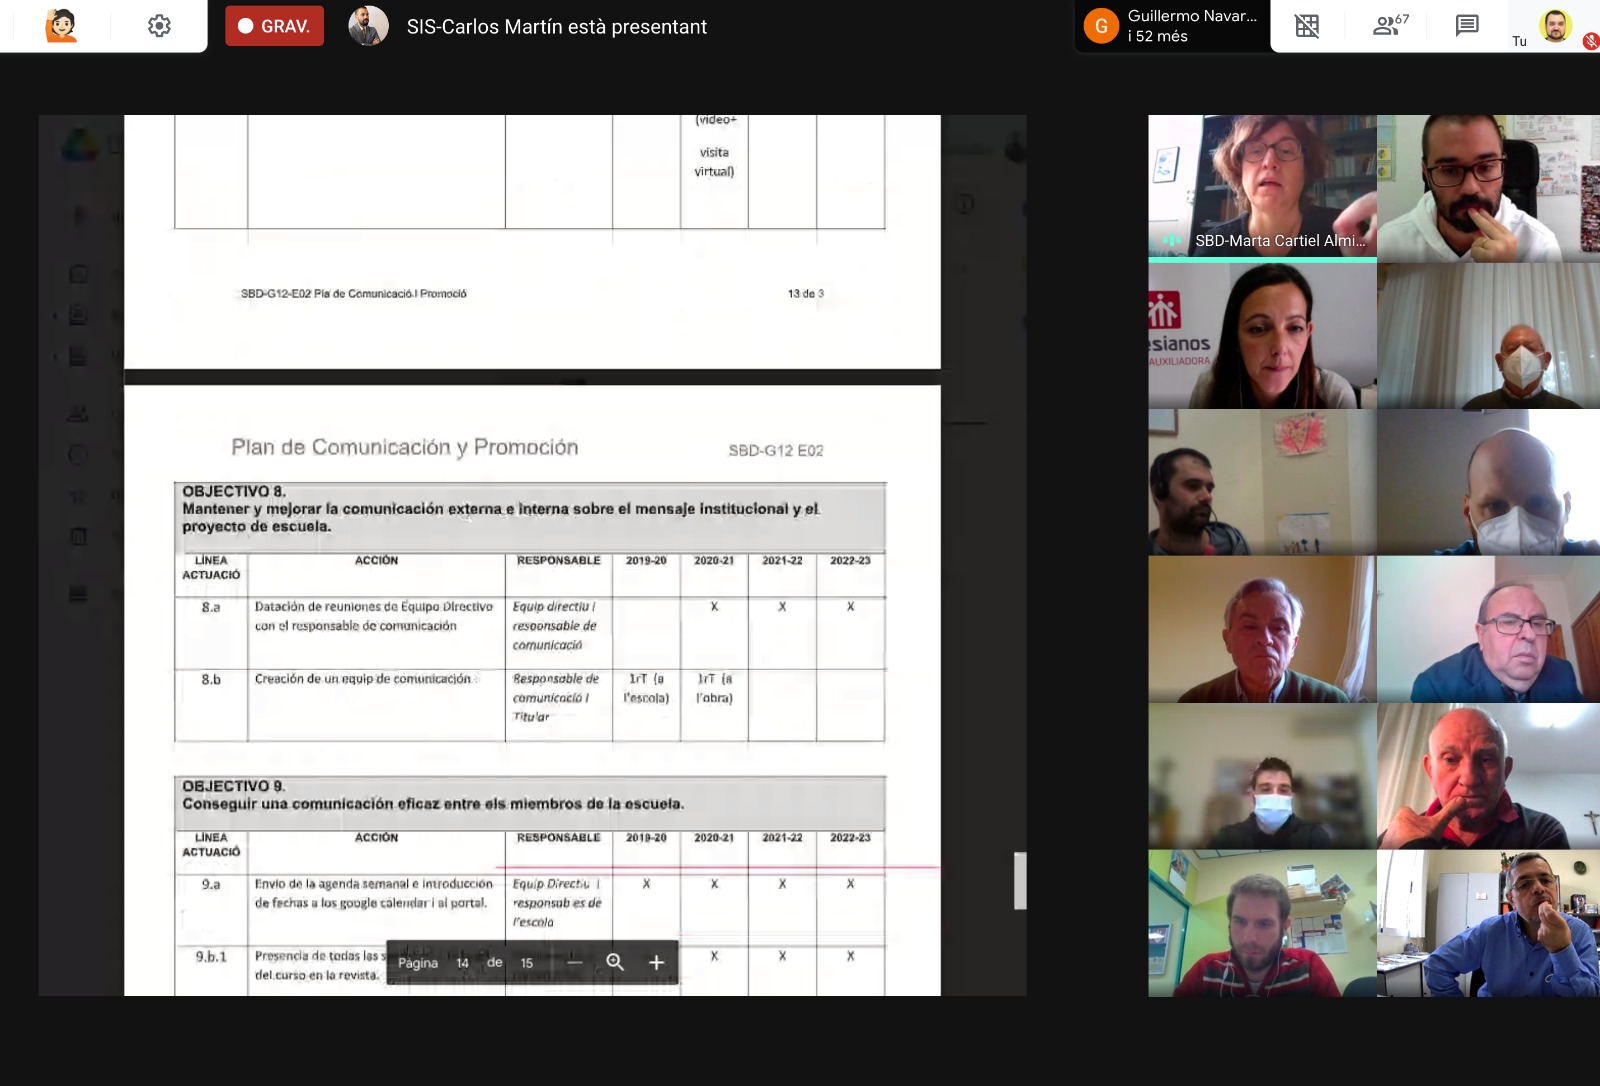The width and height of the screenshot is (1600, 1086).
Task: Click the current page number 14 field
Action: (x=462, y=963)
